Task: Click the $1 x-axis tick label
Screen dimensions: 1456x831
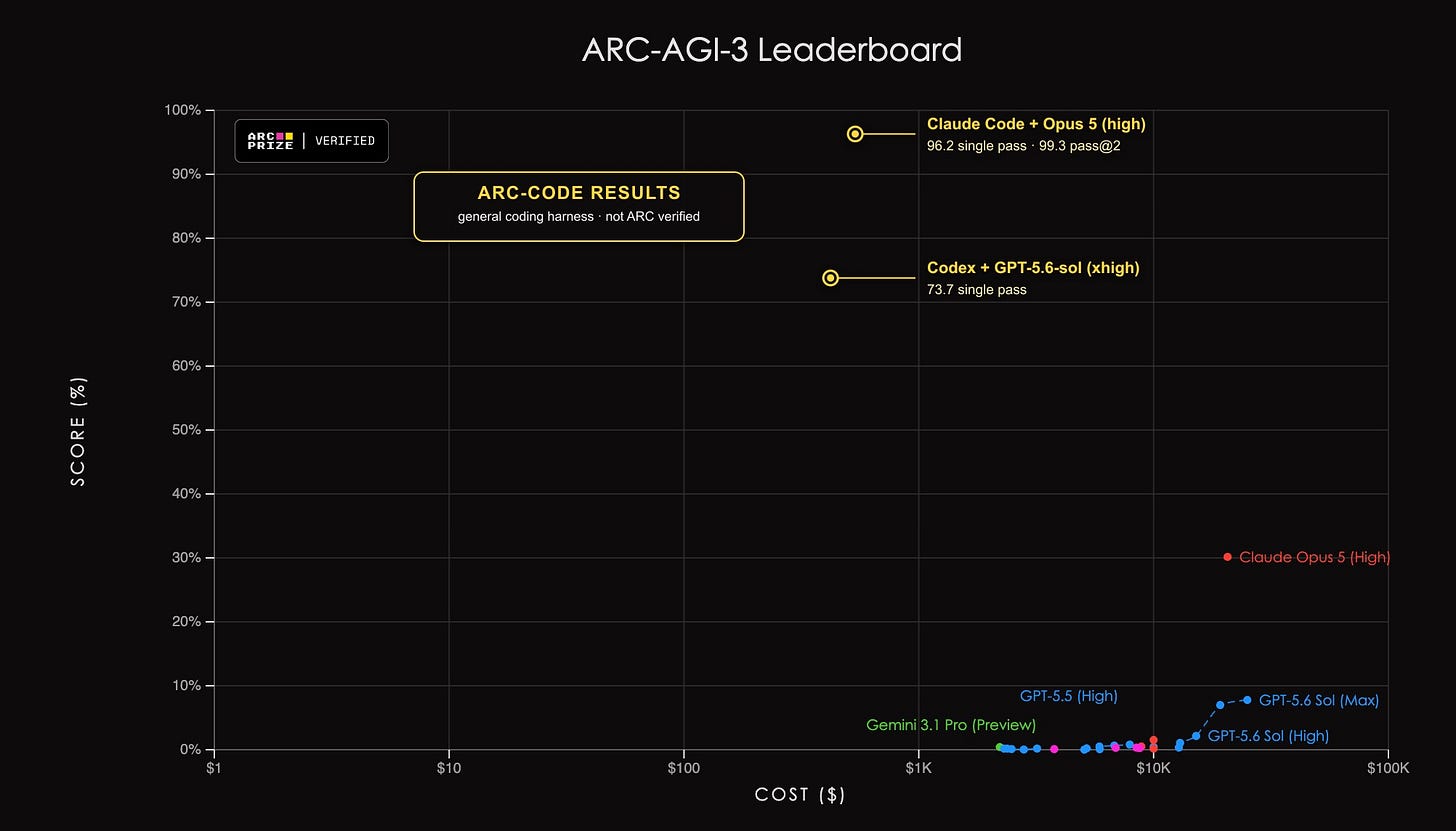Action: pos(213,769)
